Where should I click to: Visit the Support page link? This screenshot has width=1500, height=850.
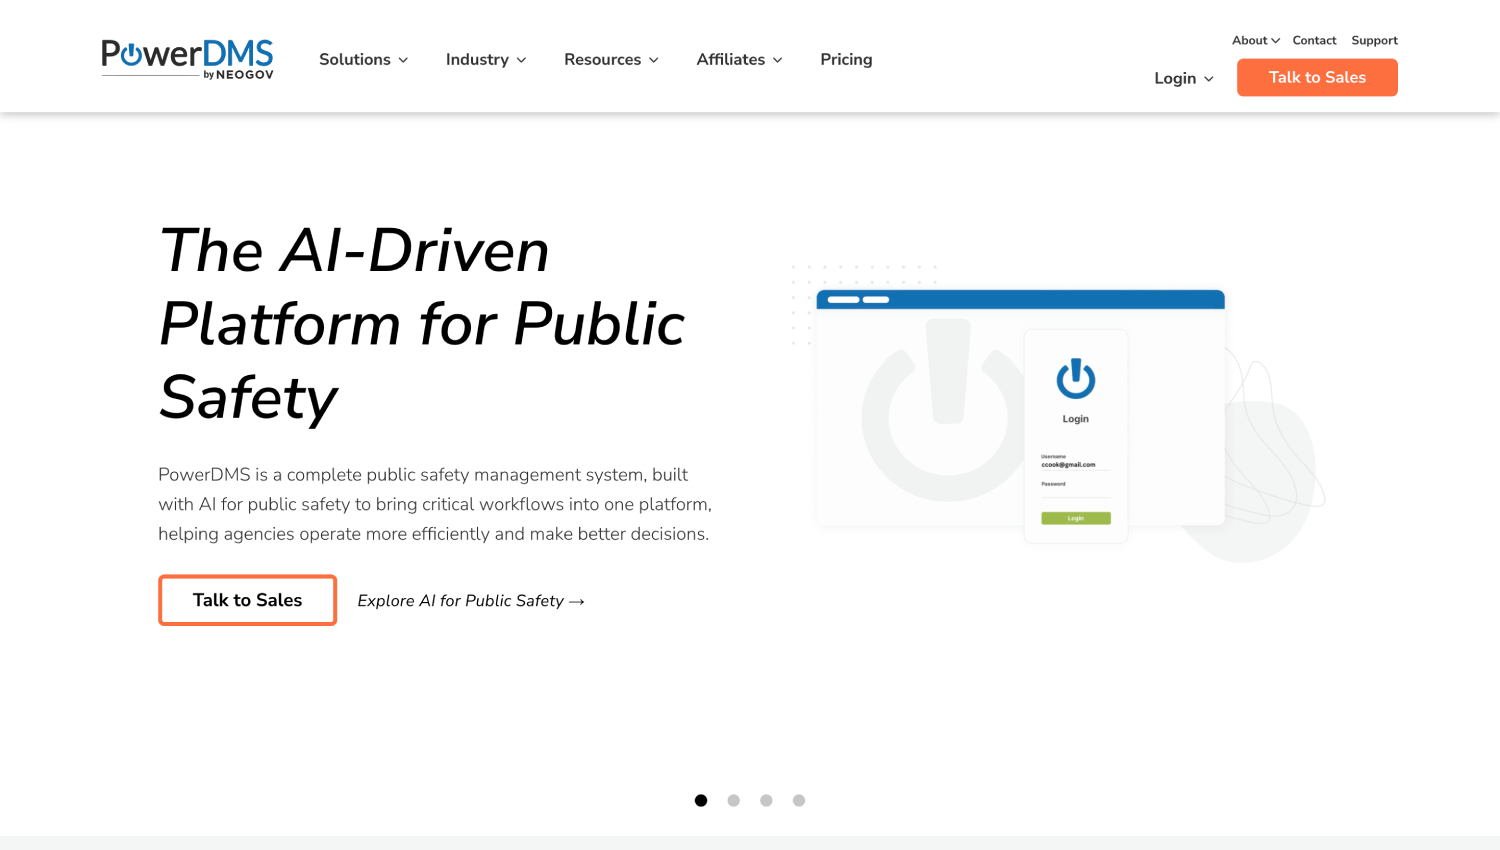coord(1374,41)
